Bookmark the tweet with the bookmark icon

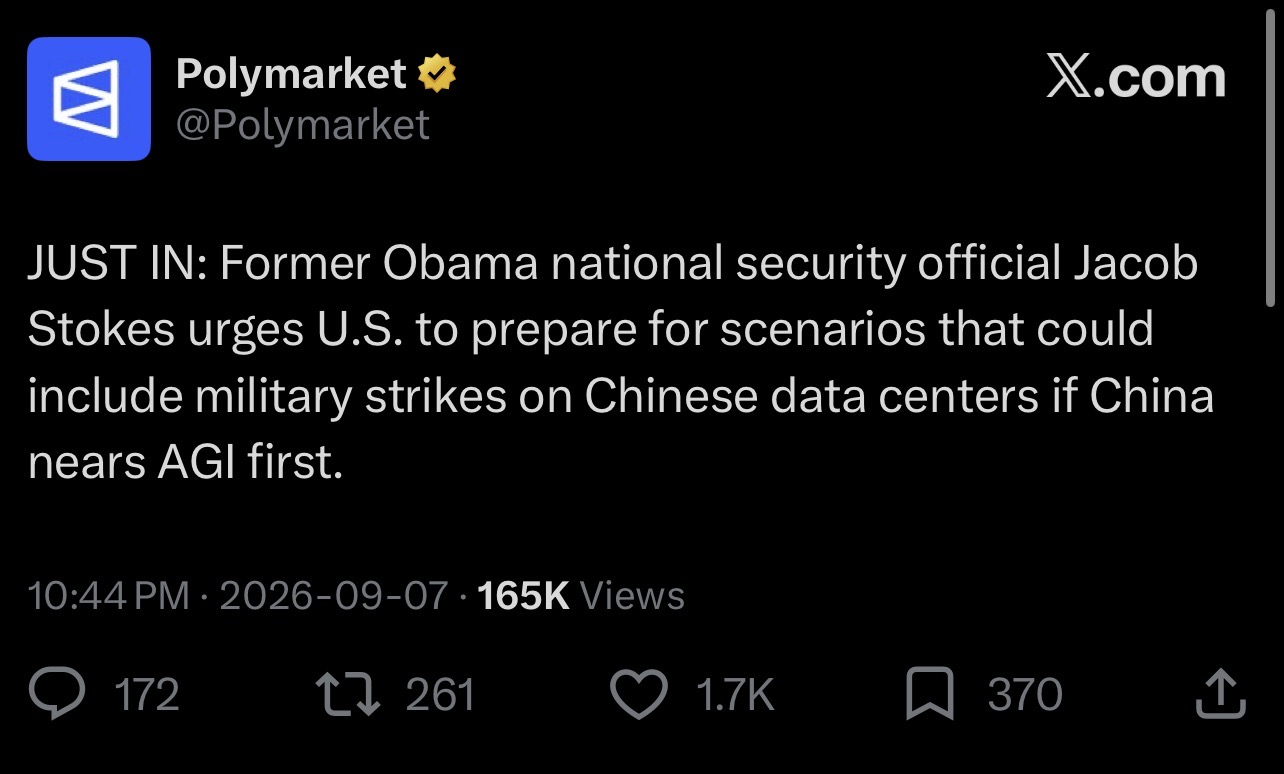coord(929,695)
